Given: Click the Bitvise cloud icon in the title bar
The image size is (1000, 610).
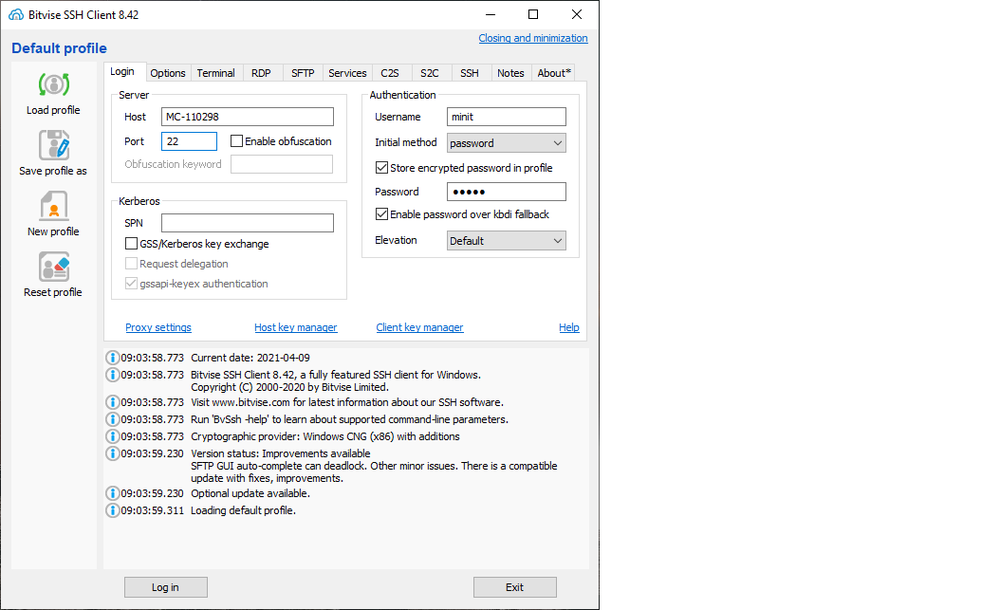Looking at the screenshot, I should [14, 14].
